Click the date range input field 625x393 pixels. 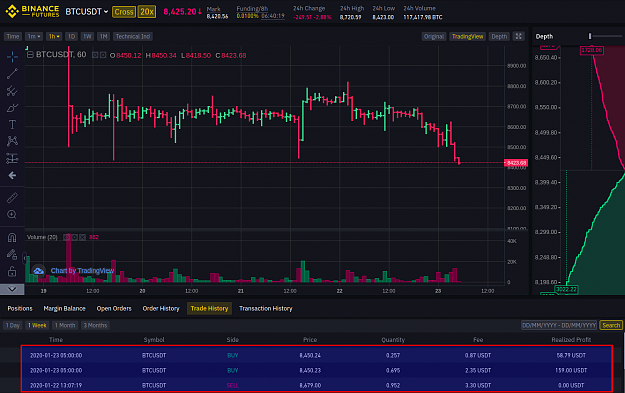pyautogui.click(x=559, y=325)
